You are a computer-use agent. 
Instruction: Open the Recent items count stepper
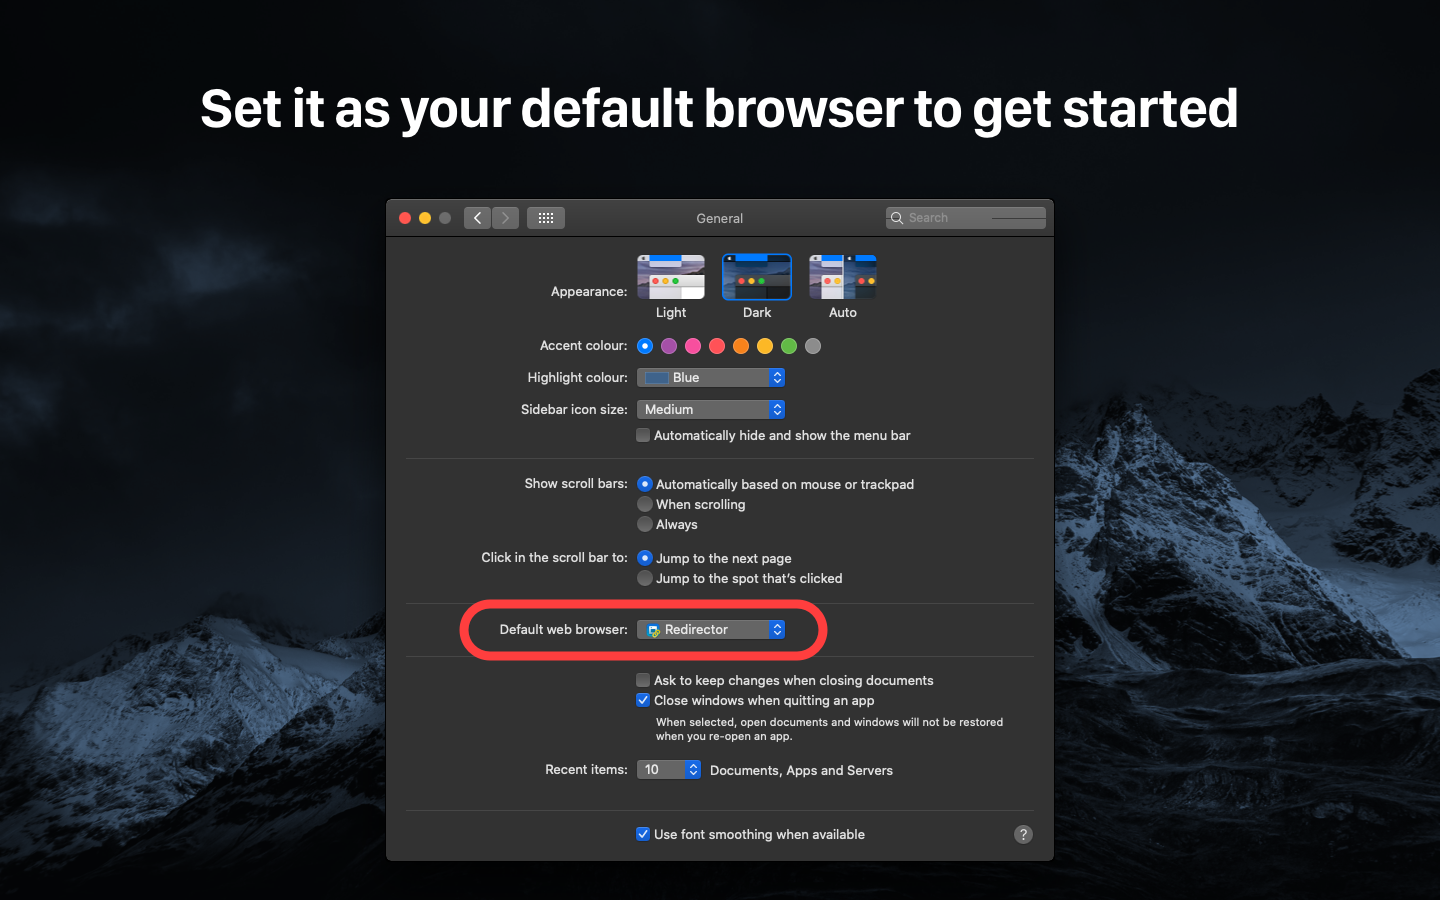pos(669,769)
